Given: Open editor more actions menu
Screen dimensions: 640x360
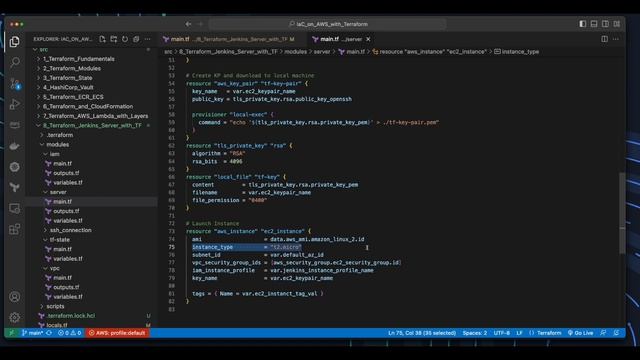Looking at the screenshot, I should [616, 39].
